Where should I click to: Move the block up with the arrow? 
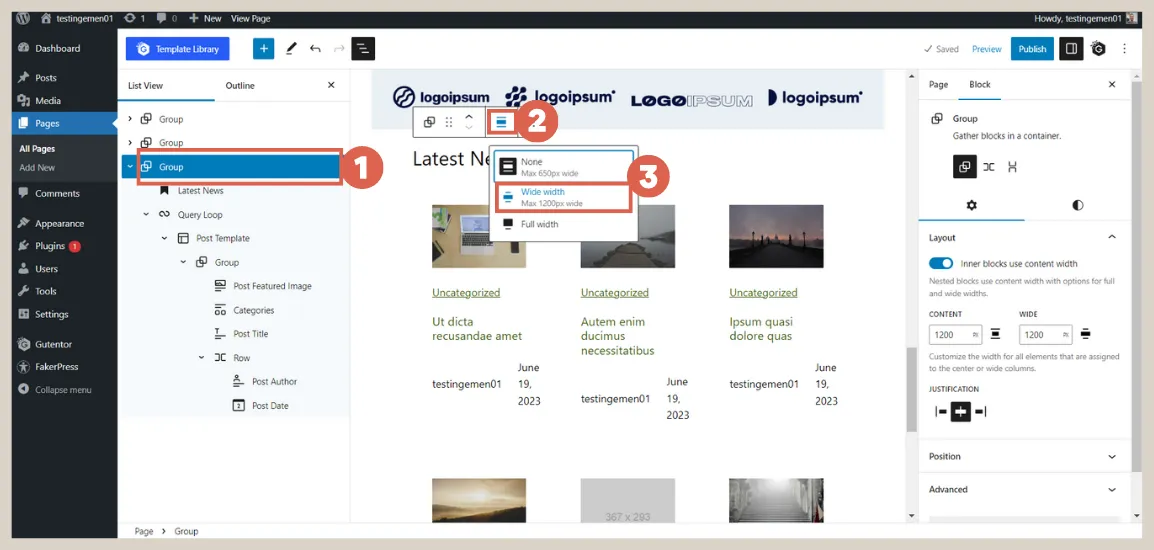point(469,117)
